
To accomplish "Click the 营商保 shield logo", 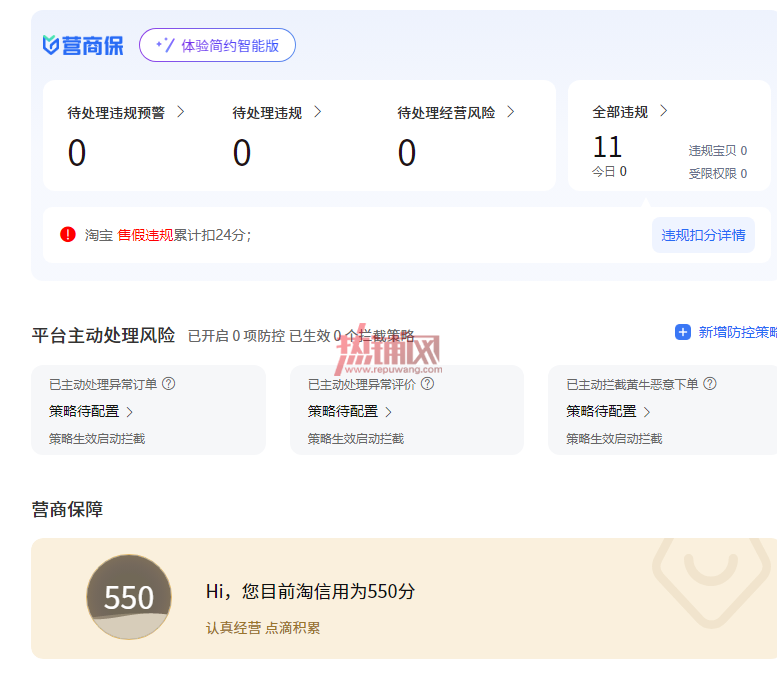I will pos(51,45).
